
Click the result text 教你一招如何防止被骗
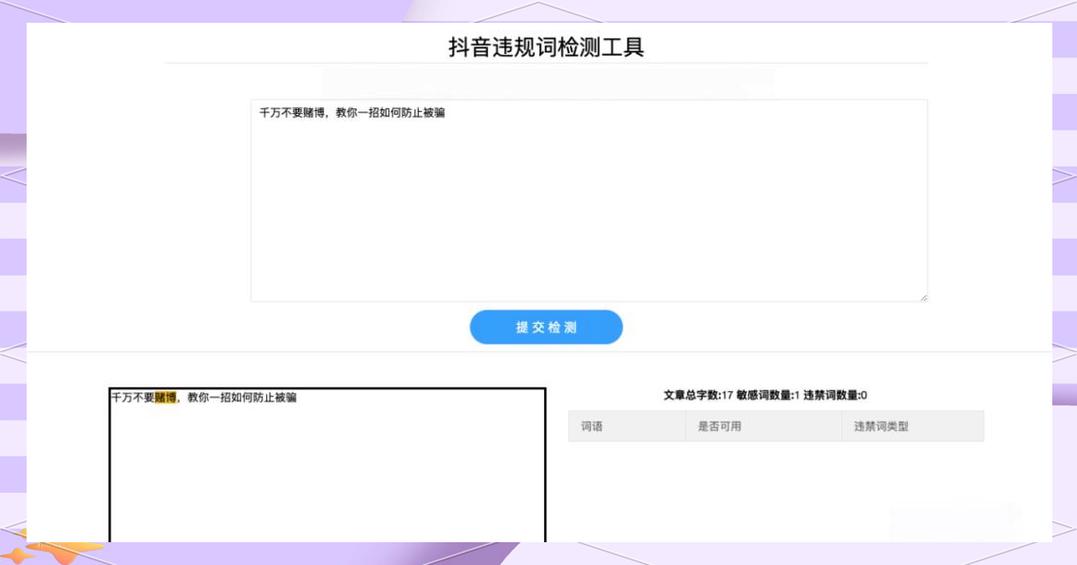(x=242, y=397)
